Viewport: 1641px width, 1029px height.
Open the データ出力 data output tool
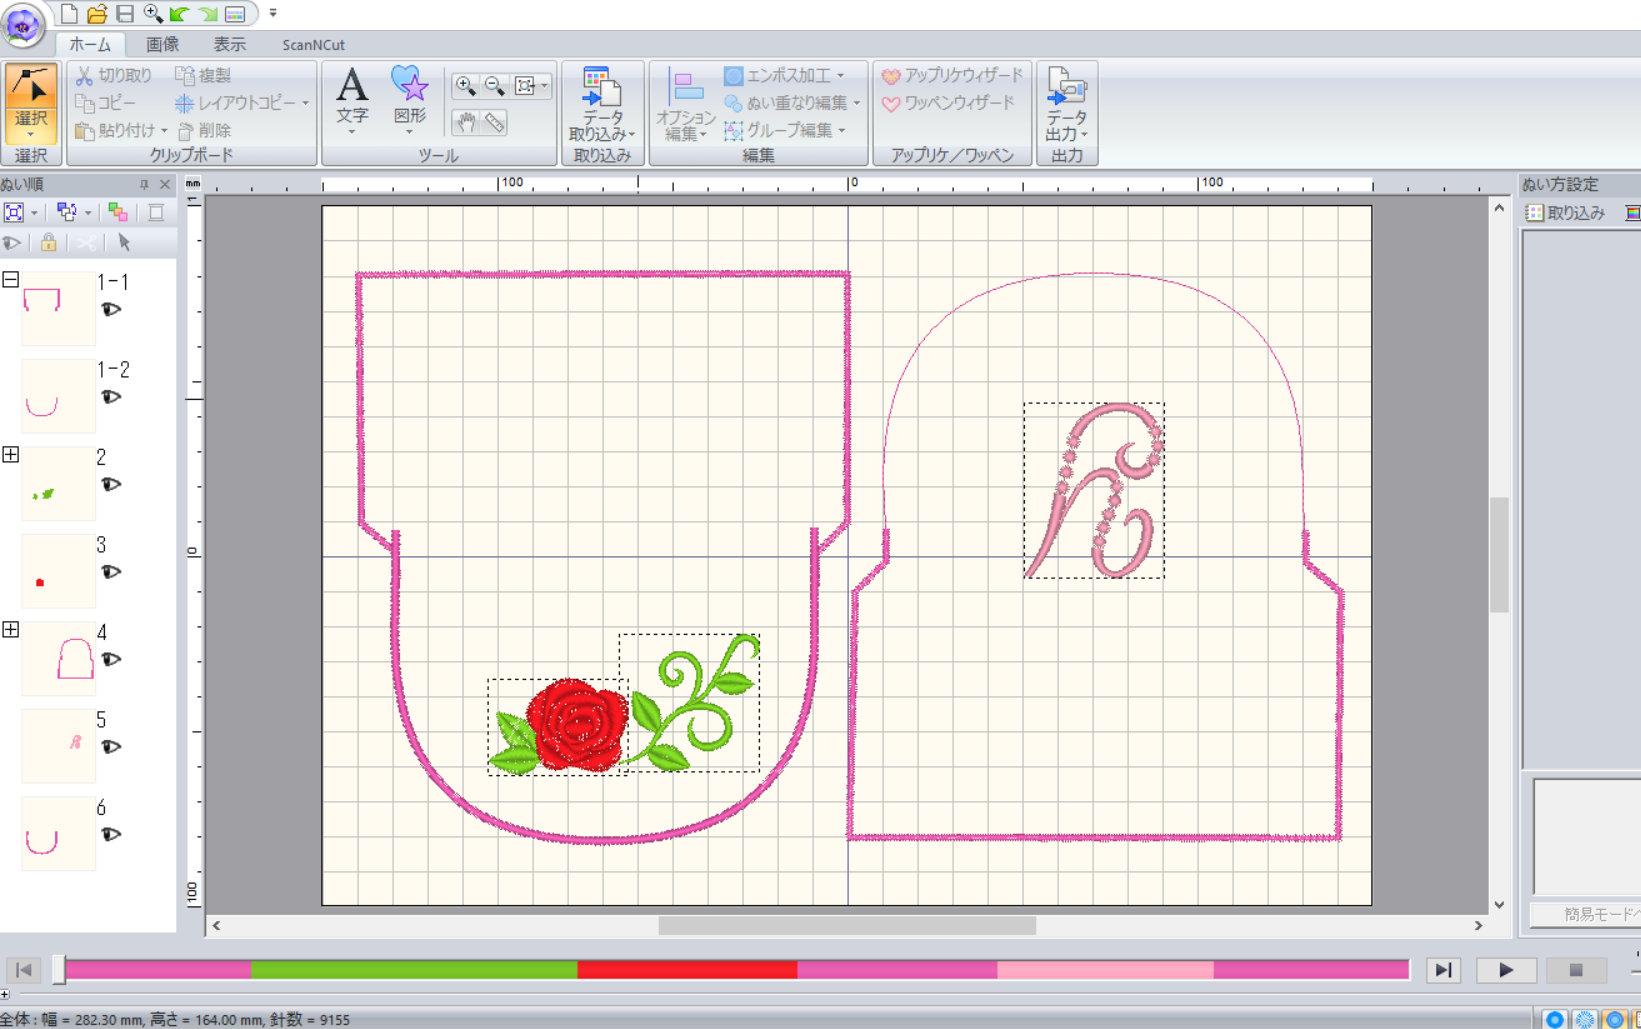(x=1067, y=104)
